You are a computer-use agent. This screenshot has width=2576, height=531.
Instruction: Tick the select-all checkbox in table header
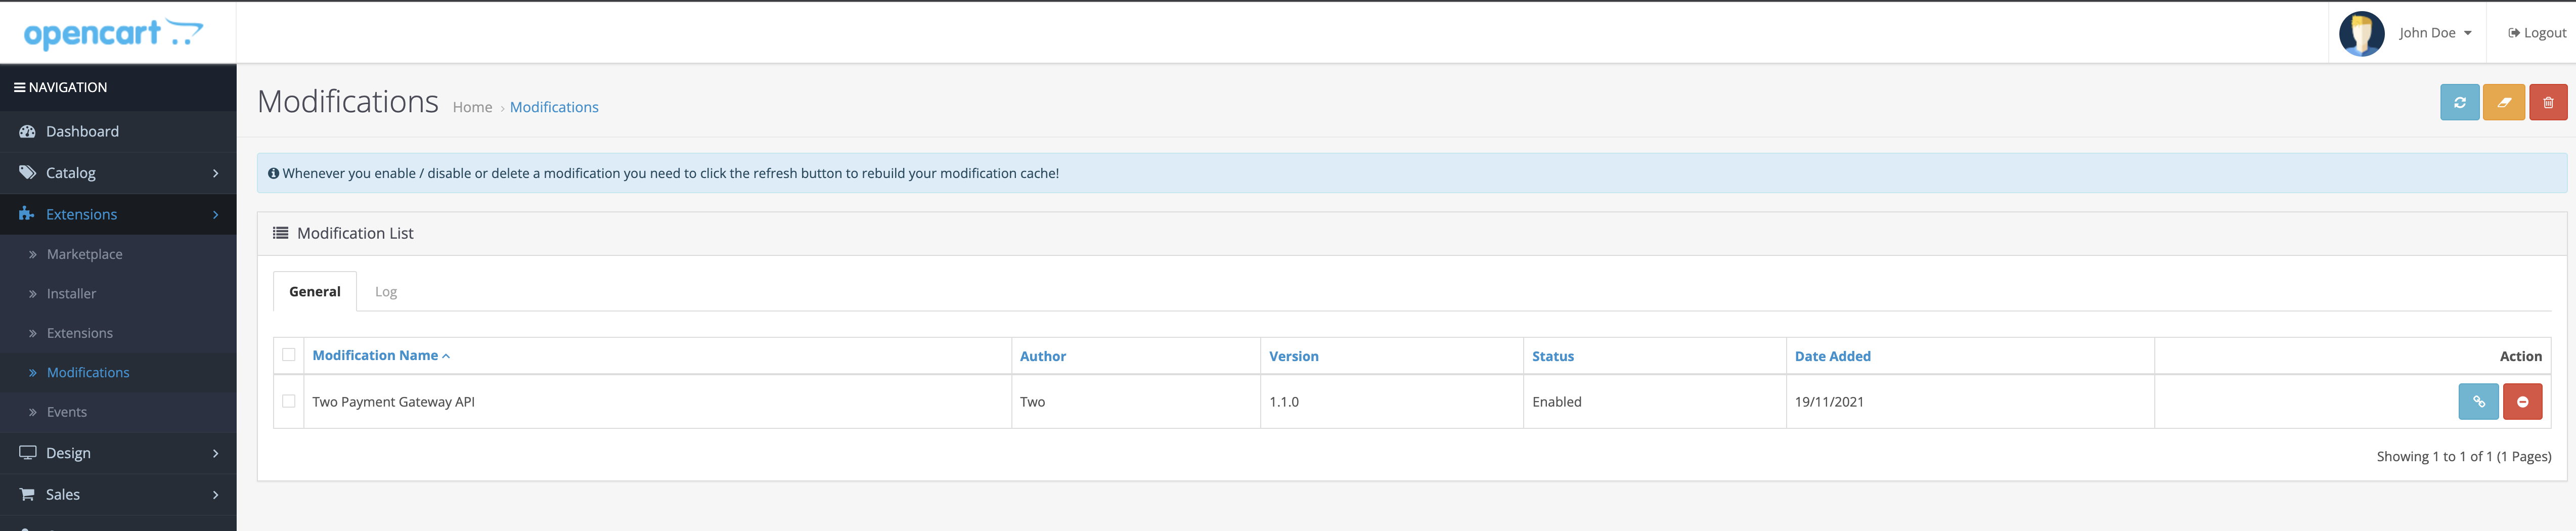(x=289, y=354)
